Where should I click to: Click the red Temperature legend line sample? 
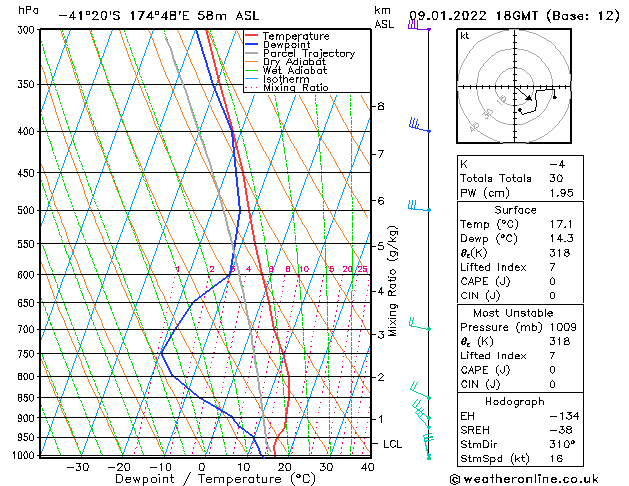click(252, 36)
